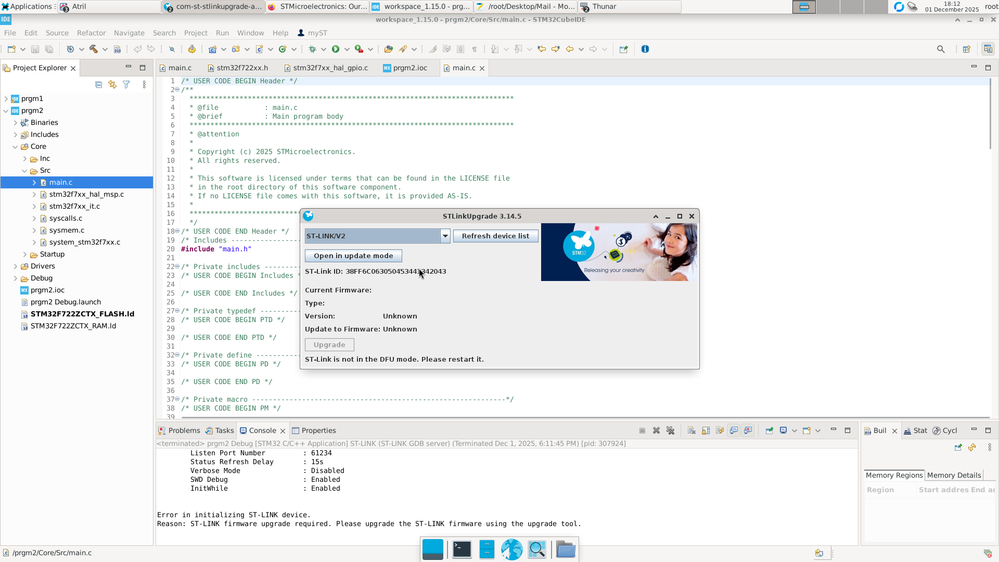The image size is (999, 562).
Task: Click the Refresh device list button
Action: tap(496, 236)
